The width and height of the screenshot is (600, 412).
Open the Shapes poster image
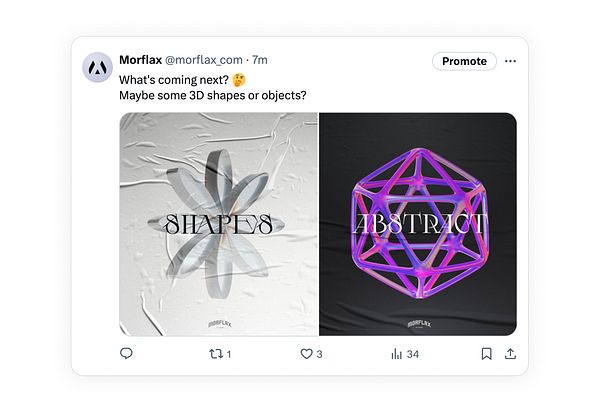point(219,223)
